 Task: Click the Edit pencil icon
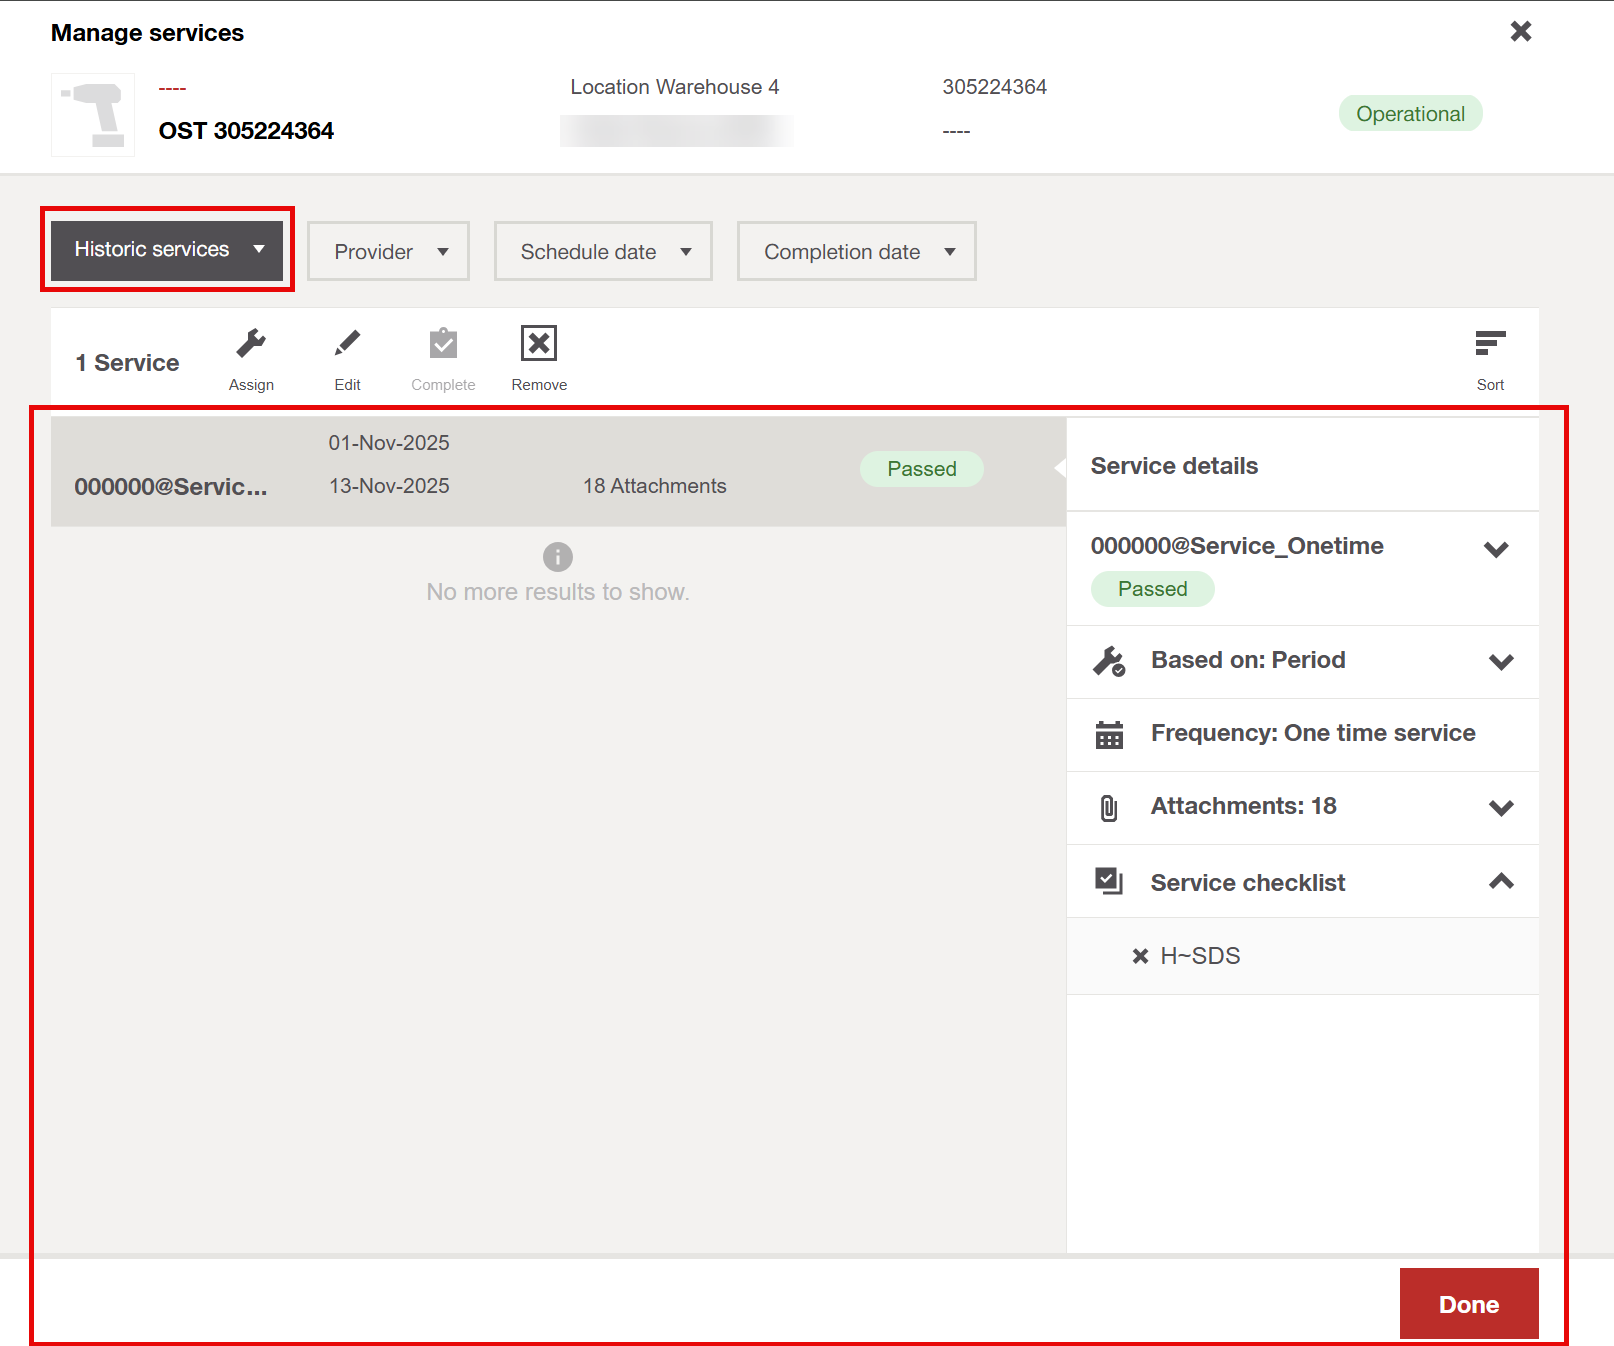click(x=347, y=344)
